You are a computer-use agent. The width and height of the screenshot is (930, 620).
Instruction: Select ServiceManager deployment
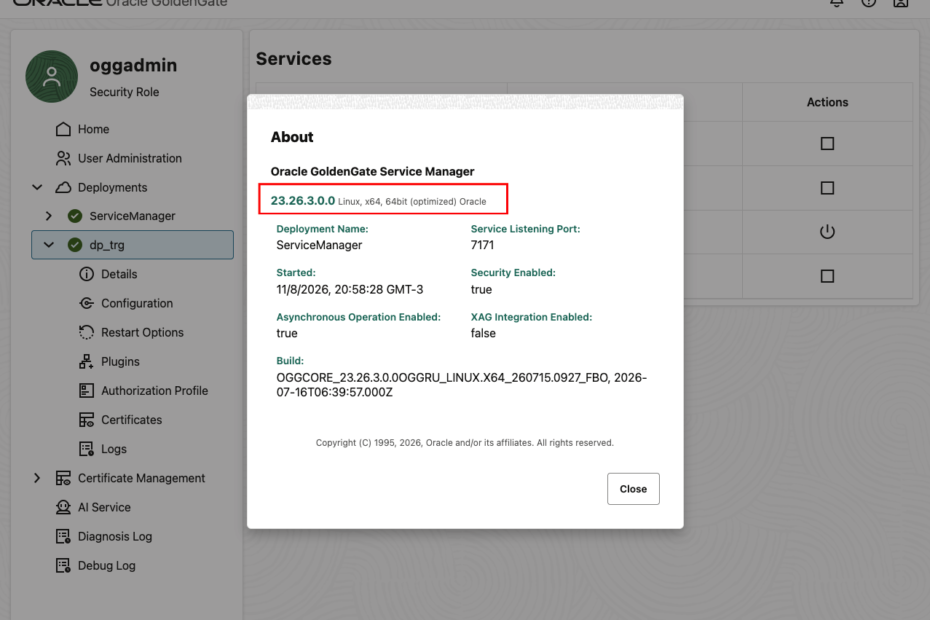132,216
